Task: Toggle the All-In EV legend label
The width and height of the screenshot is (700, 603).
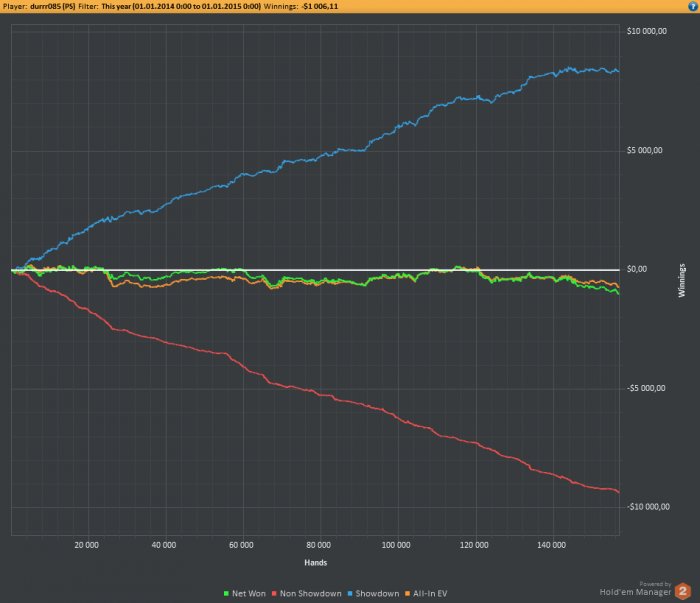Action: click(x=430, y=594)
